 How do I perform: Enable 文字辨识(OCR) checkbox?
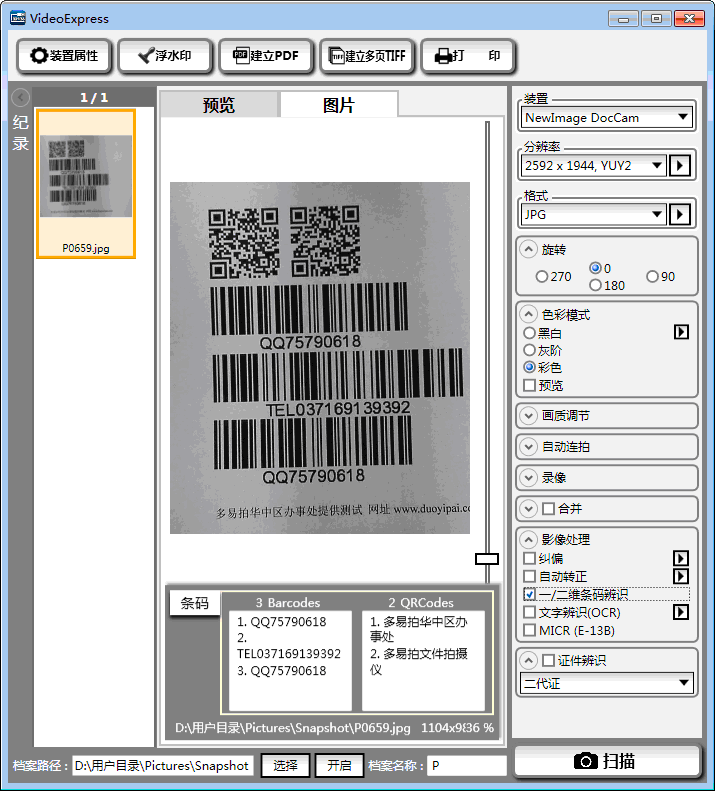529,612
